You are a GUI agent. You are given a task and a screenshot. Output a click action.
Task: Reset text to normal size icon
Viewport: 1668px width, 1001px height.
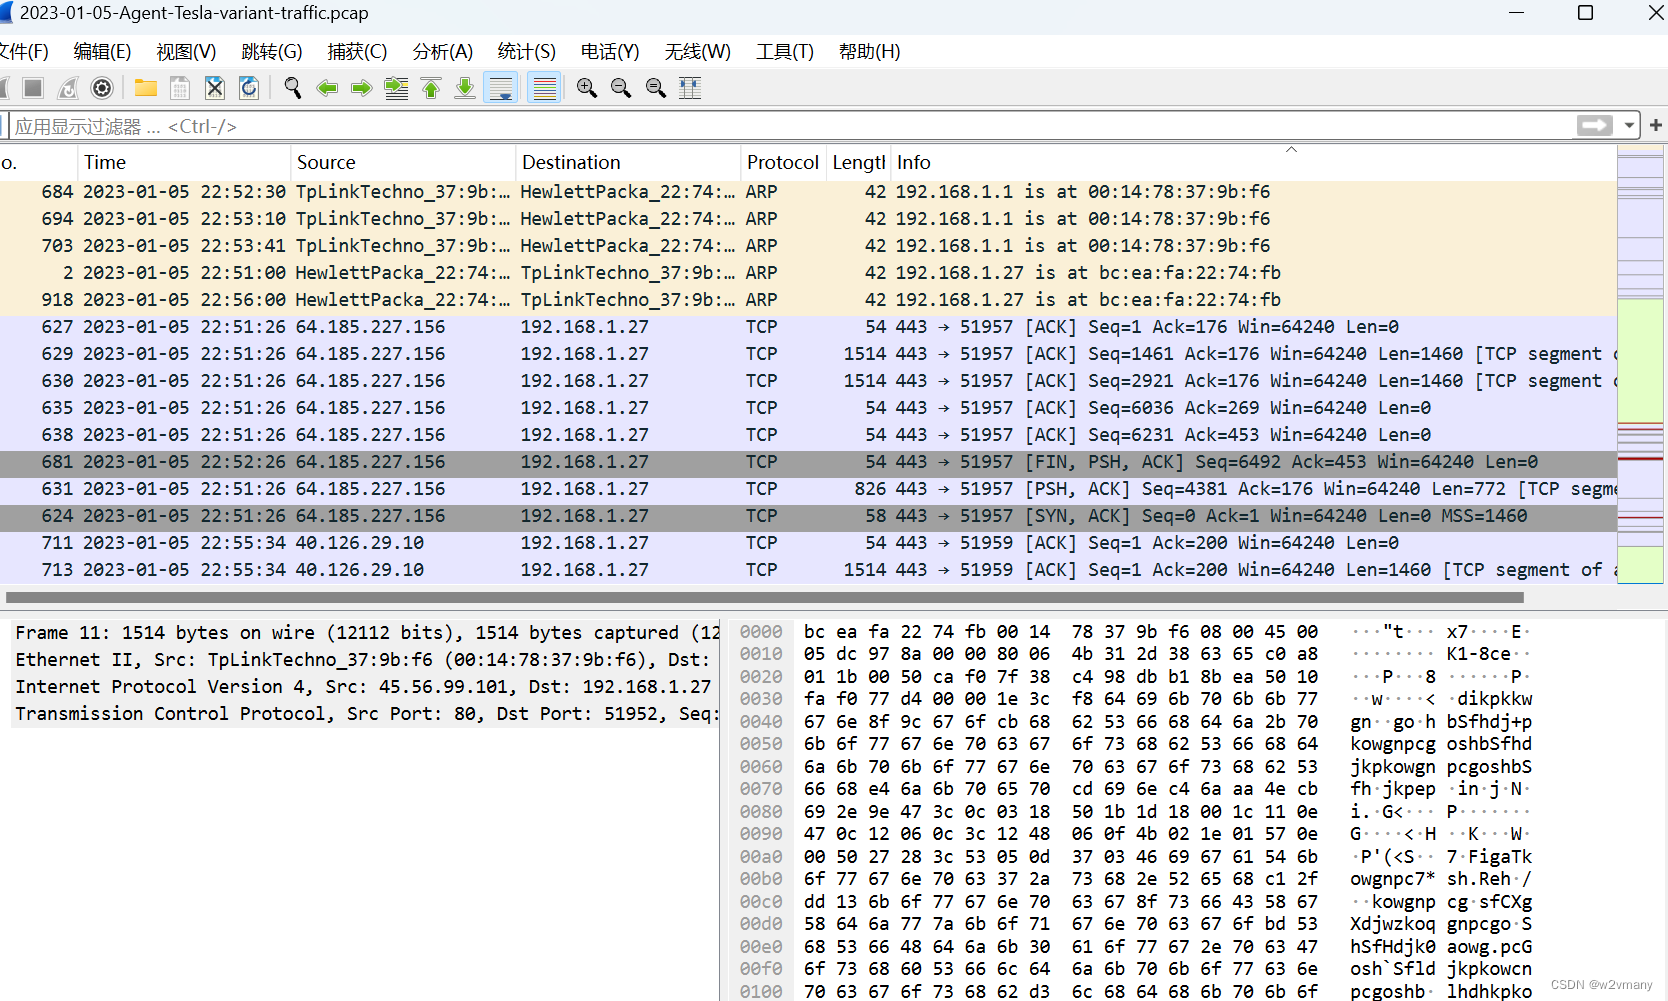coord(656,88)
